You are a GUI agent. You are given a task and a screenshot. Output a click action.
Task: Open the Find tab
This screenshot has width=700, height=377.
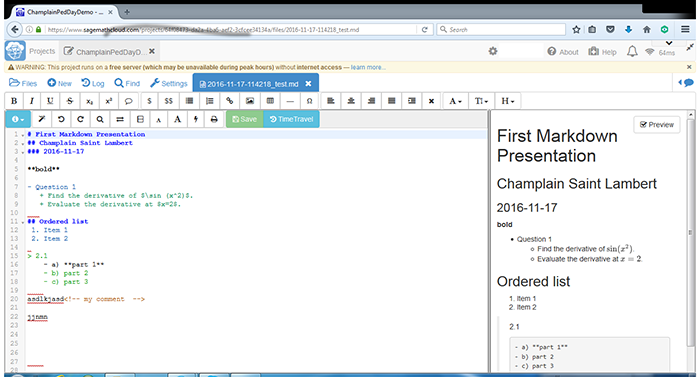(x=127, y=83)
